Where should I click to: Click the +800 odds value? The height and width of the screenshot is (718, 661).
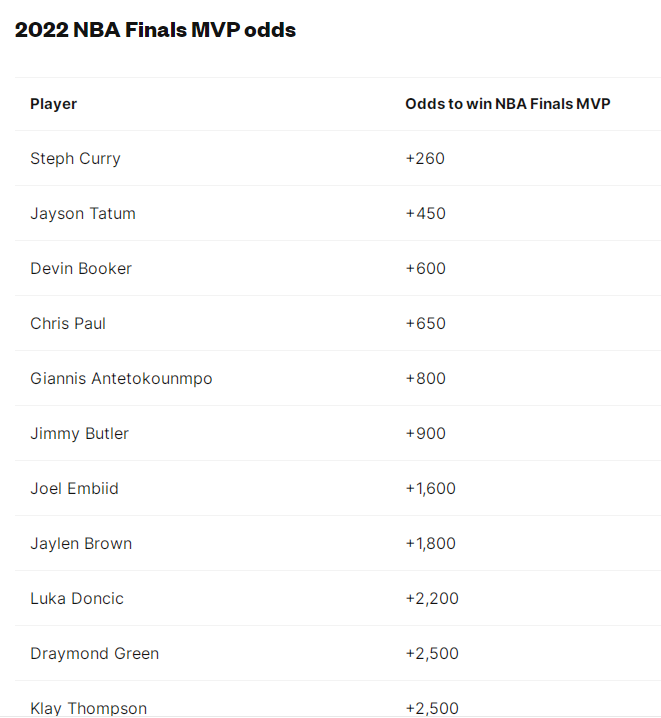426,378
